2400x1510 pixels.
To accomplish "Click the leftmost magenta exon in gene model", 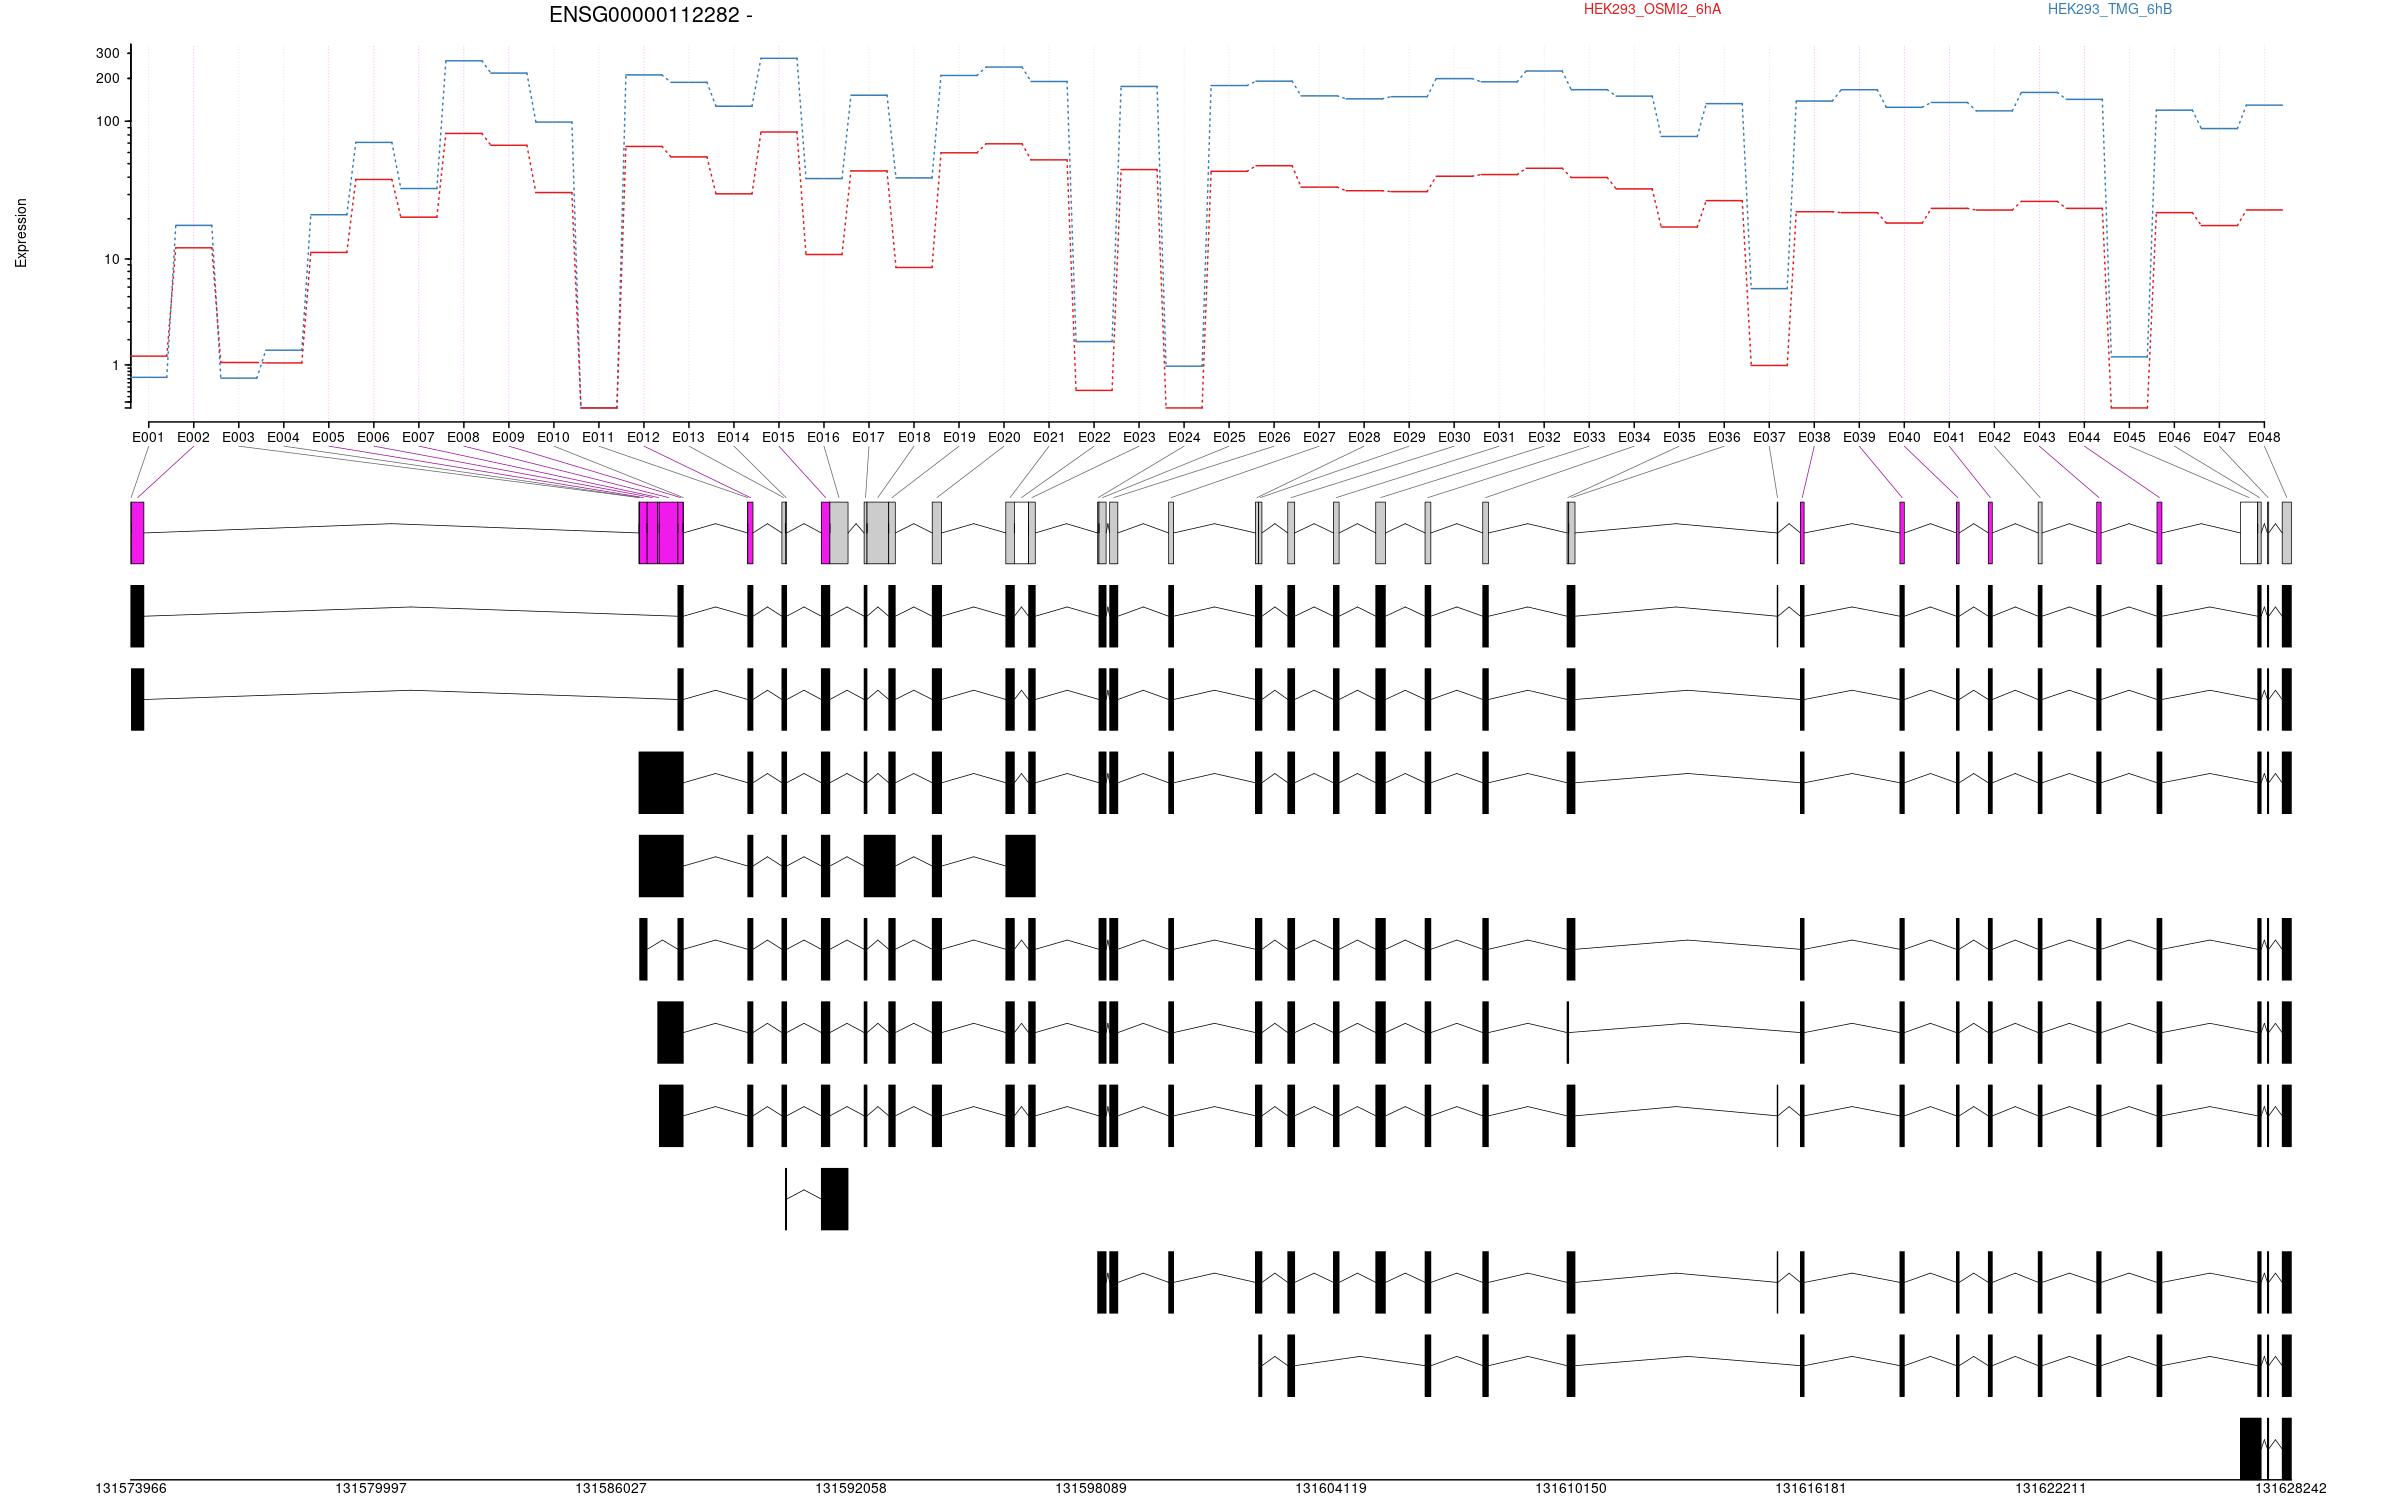I will point(137,533).
